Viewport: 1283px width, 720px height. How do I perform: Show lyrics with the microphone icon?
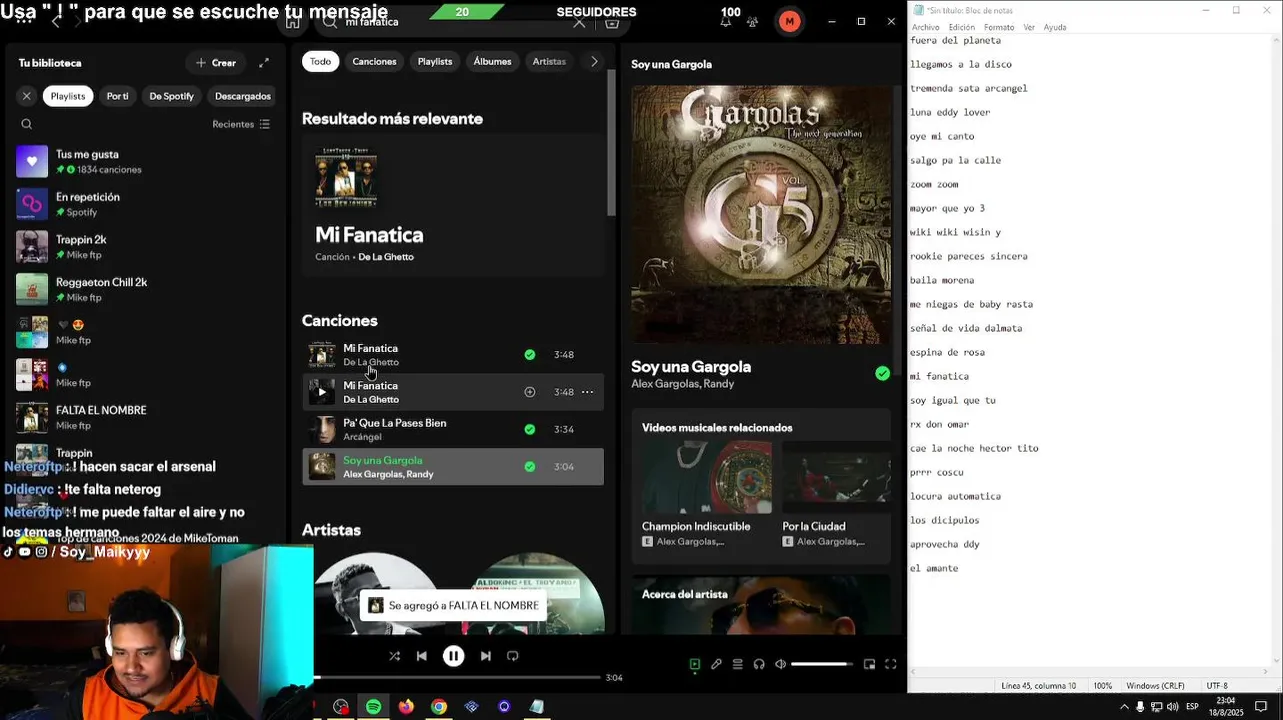pos(716,664)
